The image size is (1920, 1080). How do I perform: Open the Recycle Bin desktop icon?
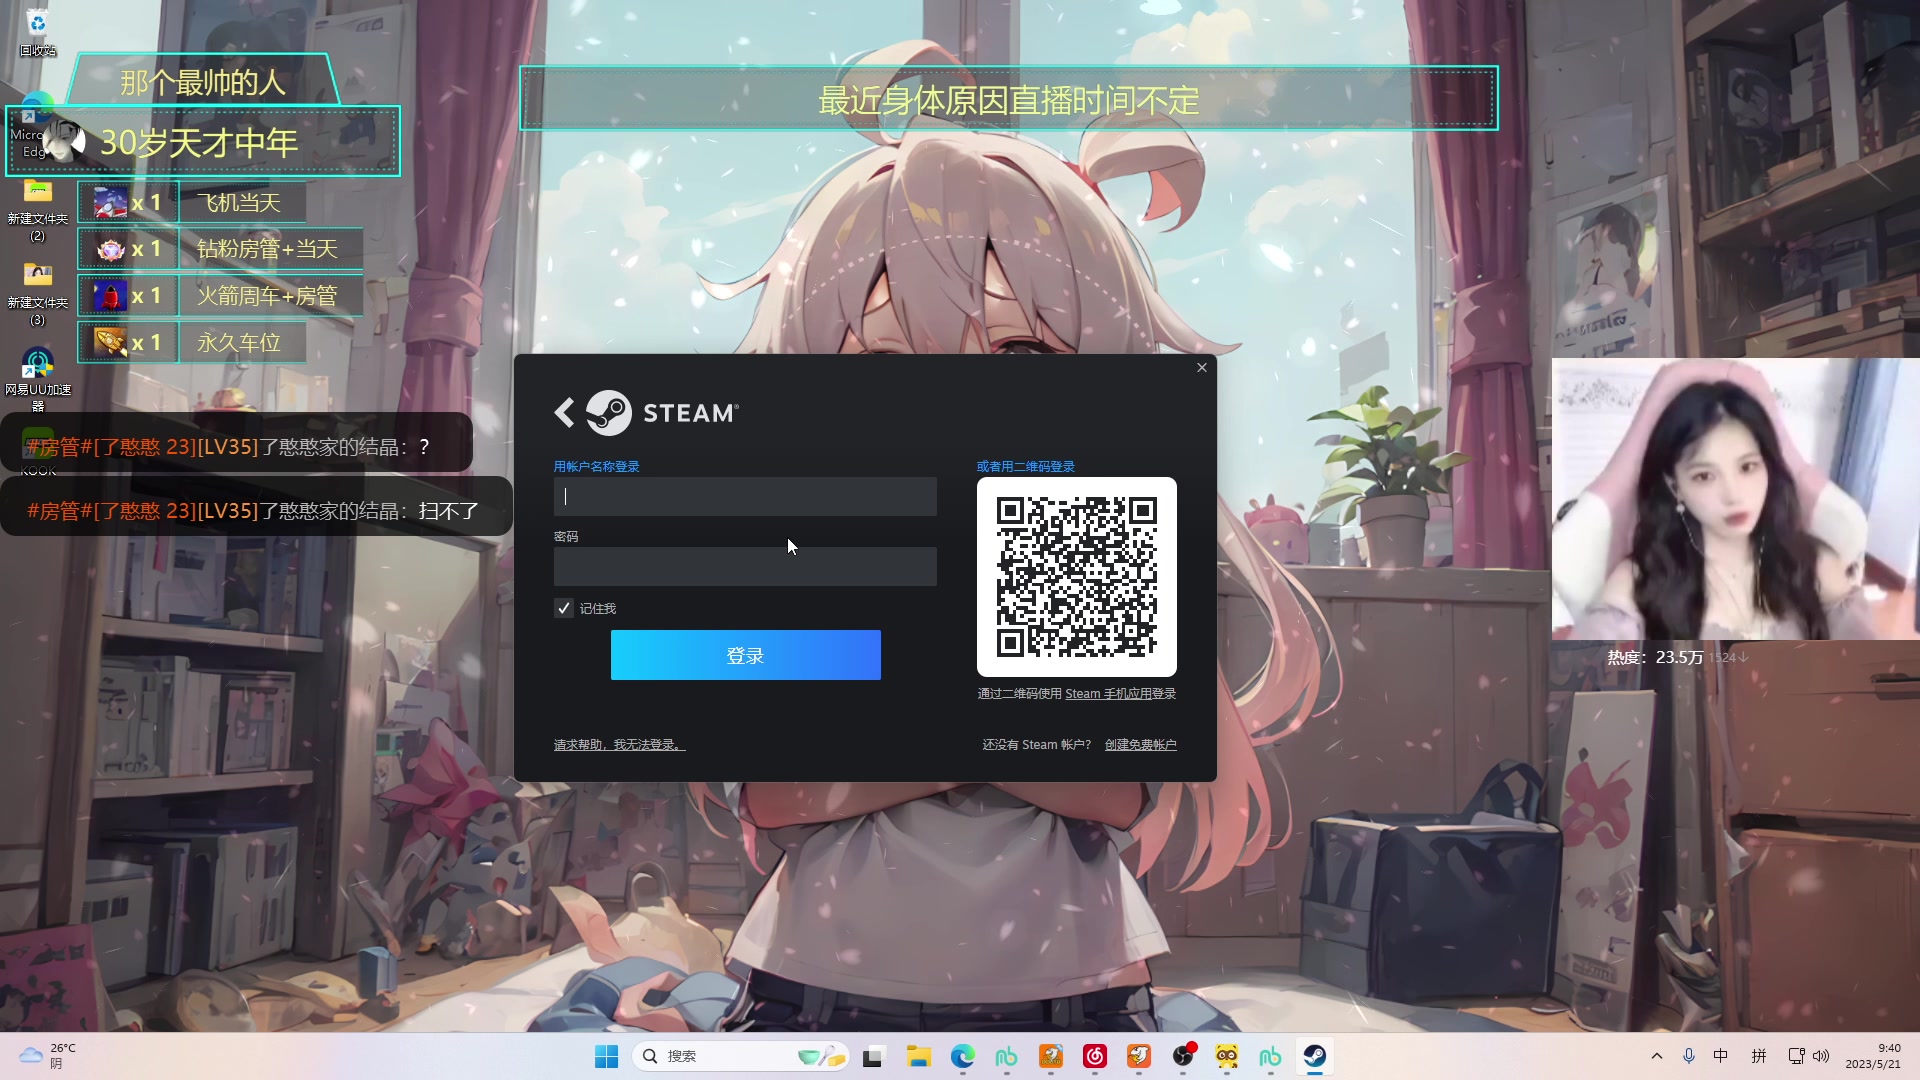pos(37,32)
